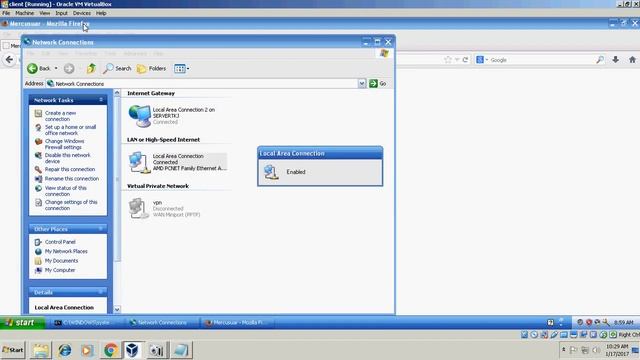Screen dimensions: 640x360
Task: Expand the Address bar dropdown
Action: (x=362, y=83)
